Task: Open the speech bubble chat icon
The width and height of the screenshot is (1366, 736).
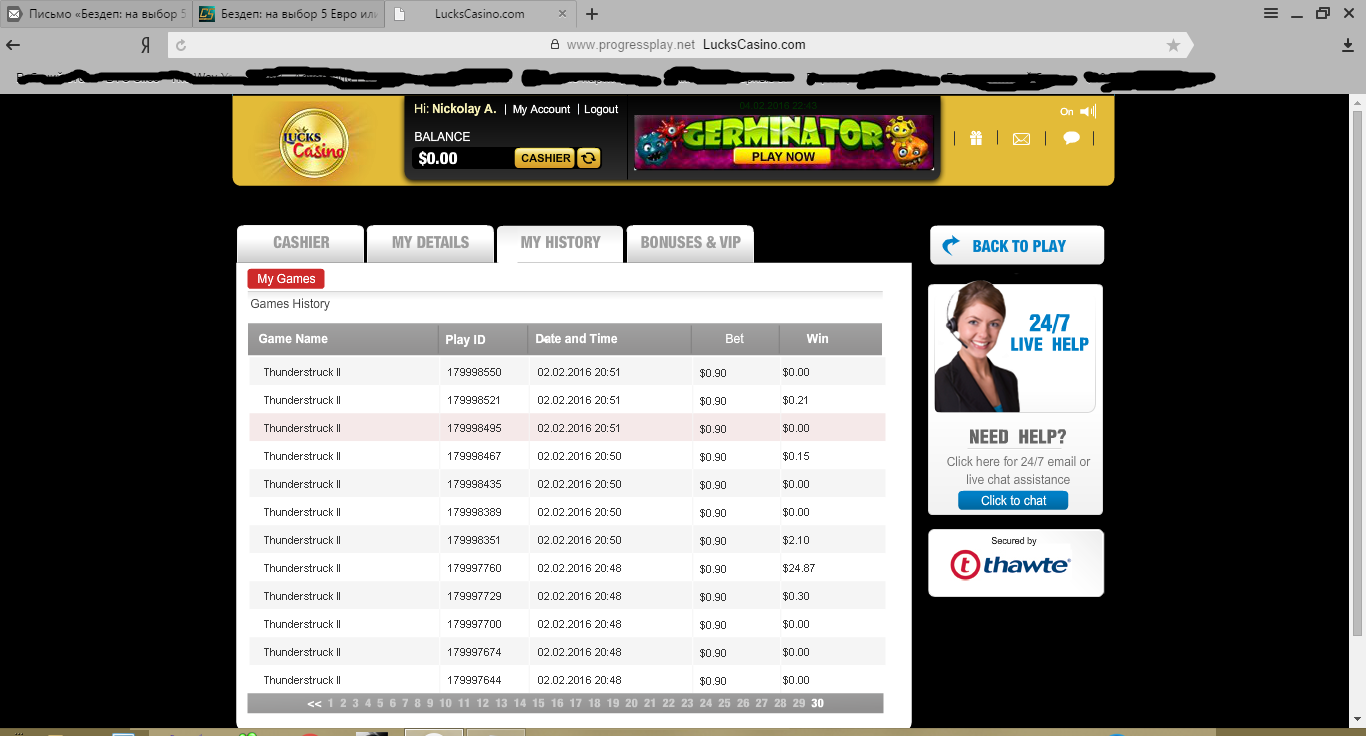Action: click(1071, 138)
